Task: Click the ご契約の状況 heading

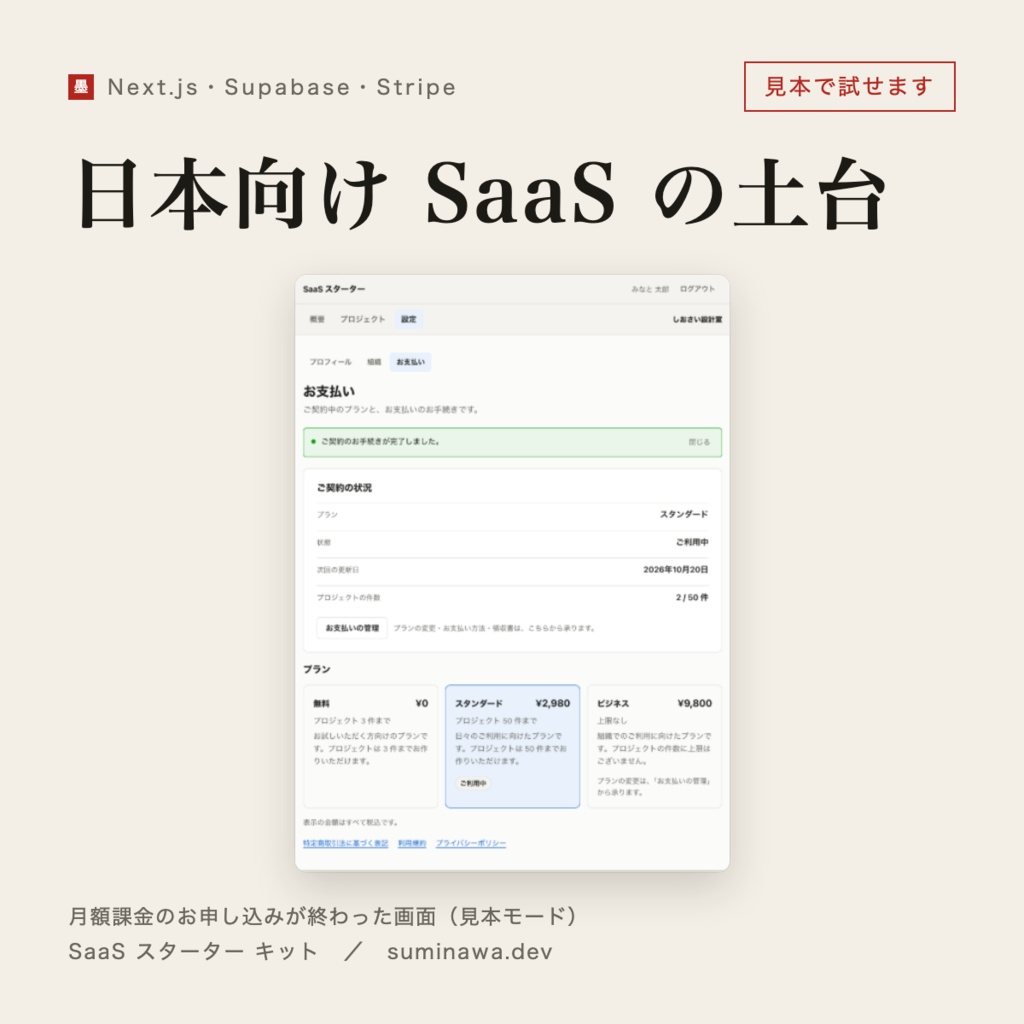Action: pos(344,488)
